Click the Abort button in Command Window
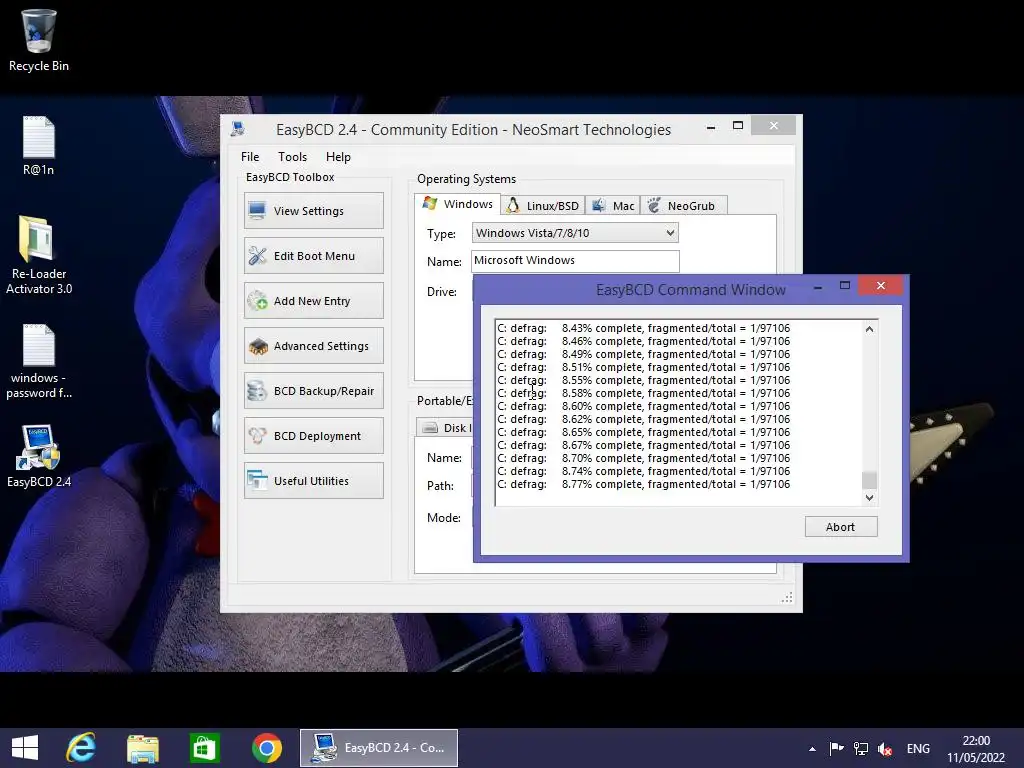 click(840, 527)
